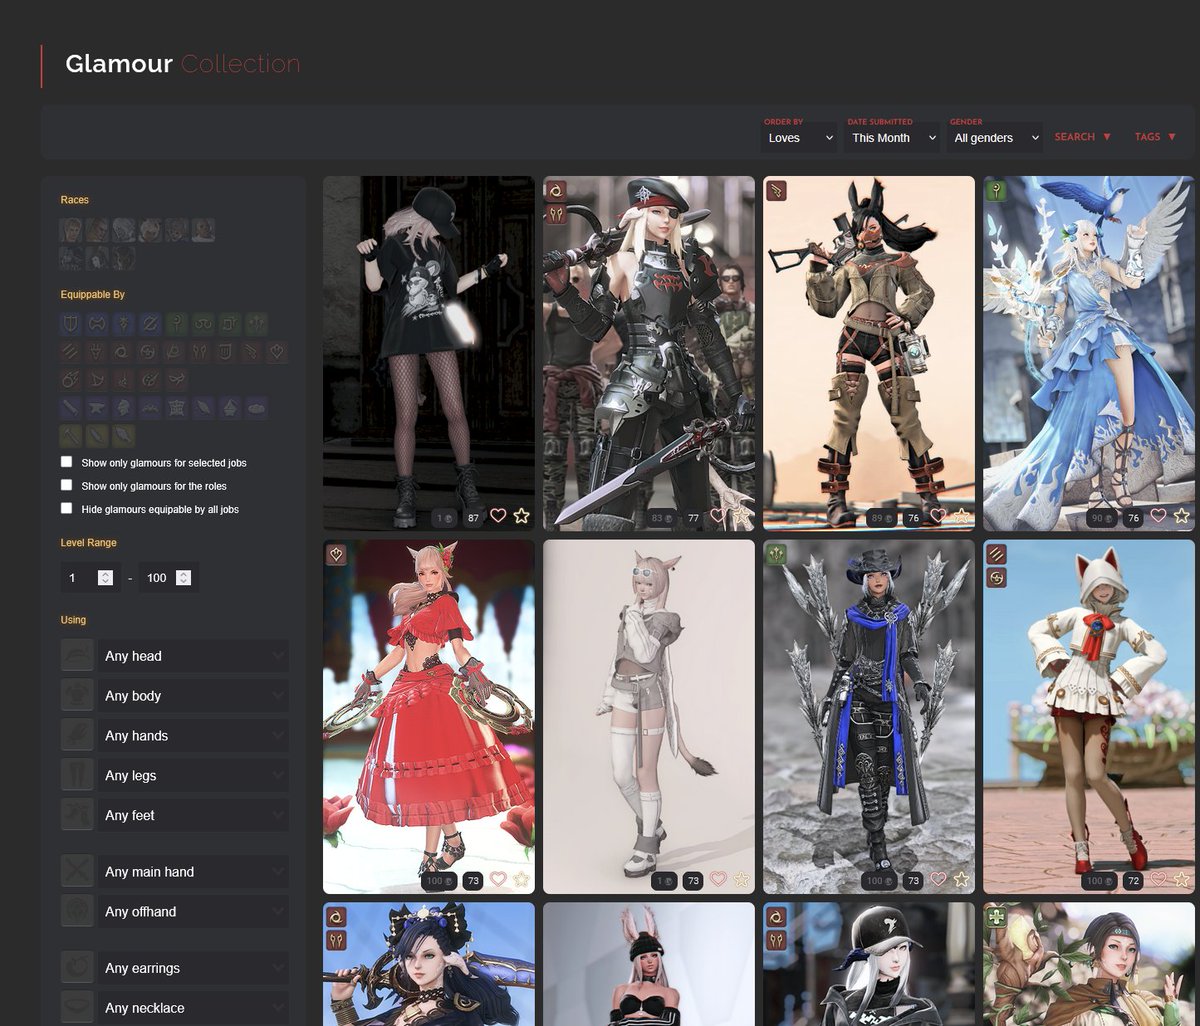The height and width of the screenshot is (1026, 1200).
Task: Open the Any earrings dropdown
Action: pyautogui.click(x=194, y=968)
